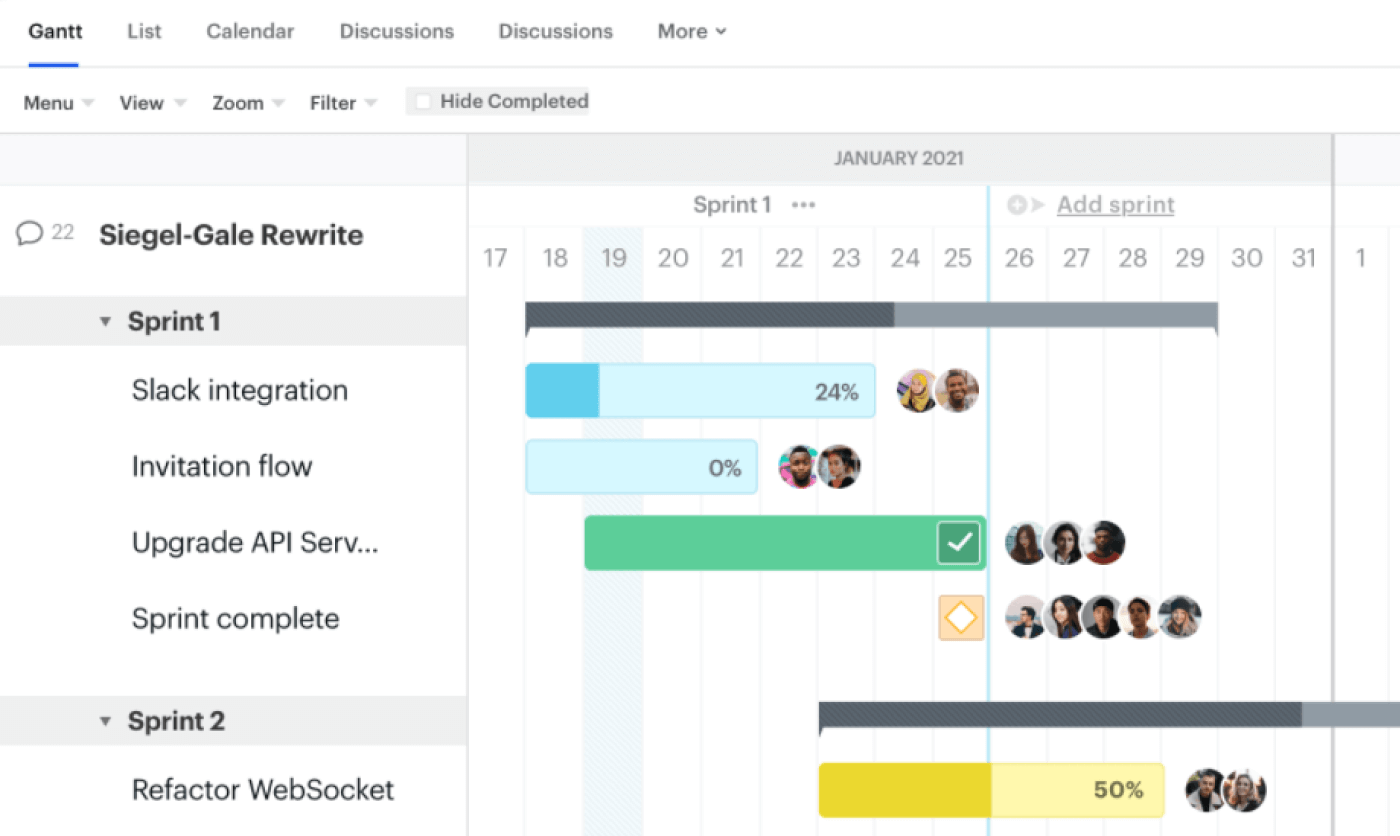
Task: Open the View menu
Action: tap(150, 102)
